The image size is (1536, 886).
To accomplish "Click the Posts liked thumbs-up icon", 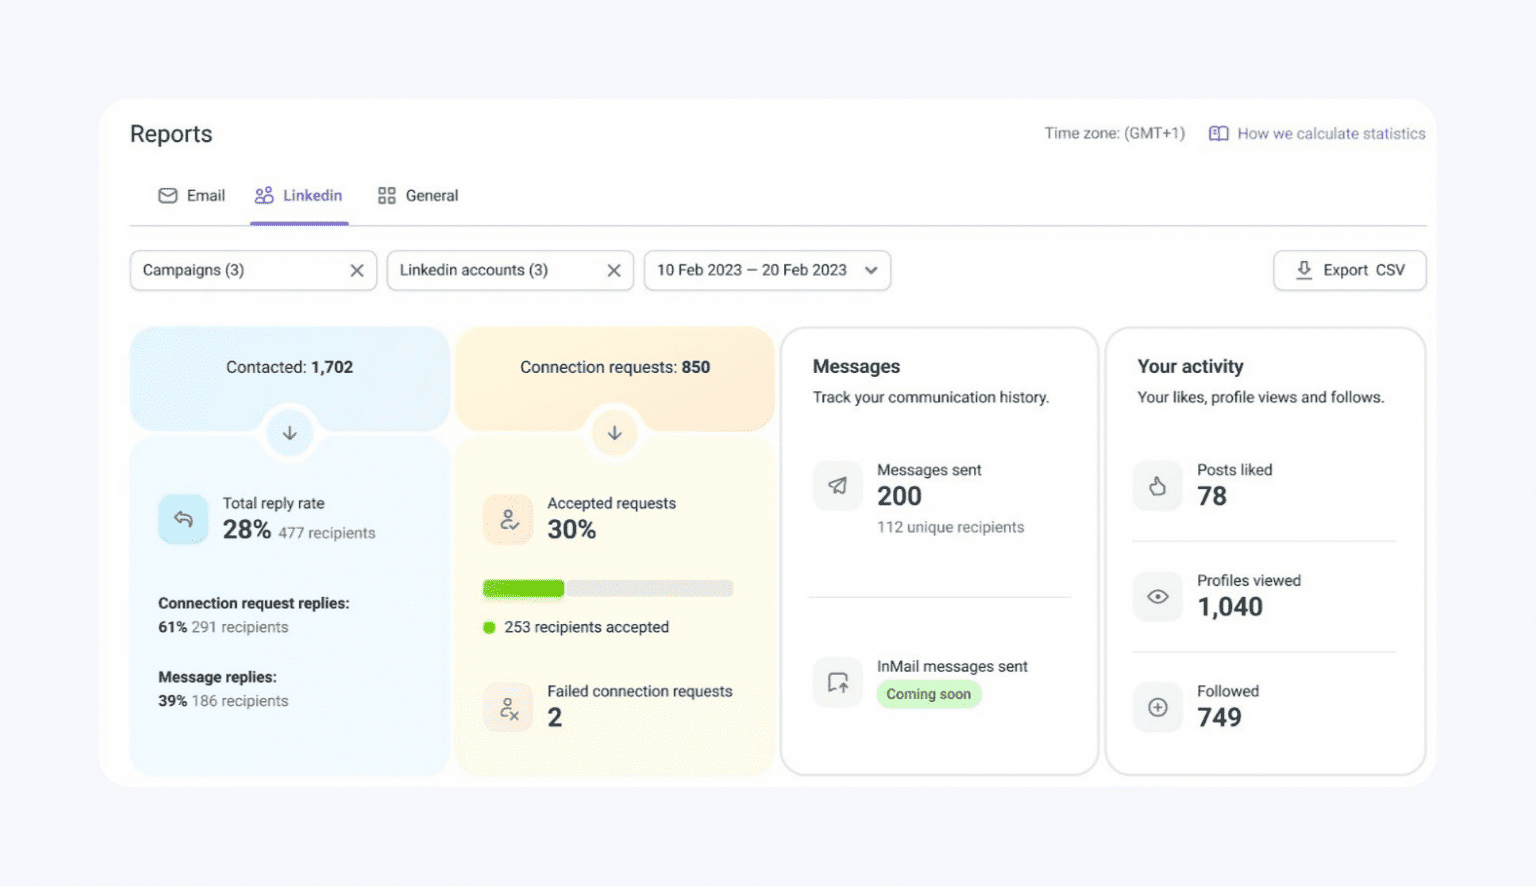I will click(x=1157, y=486).
